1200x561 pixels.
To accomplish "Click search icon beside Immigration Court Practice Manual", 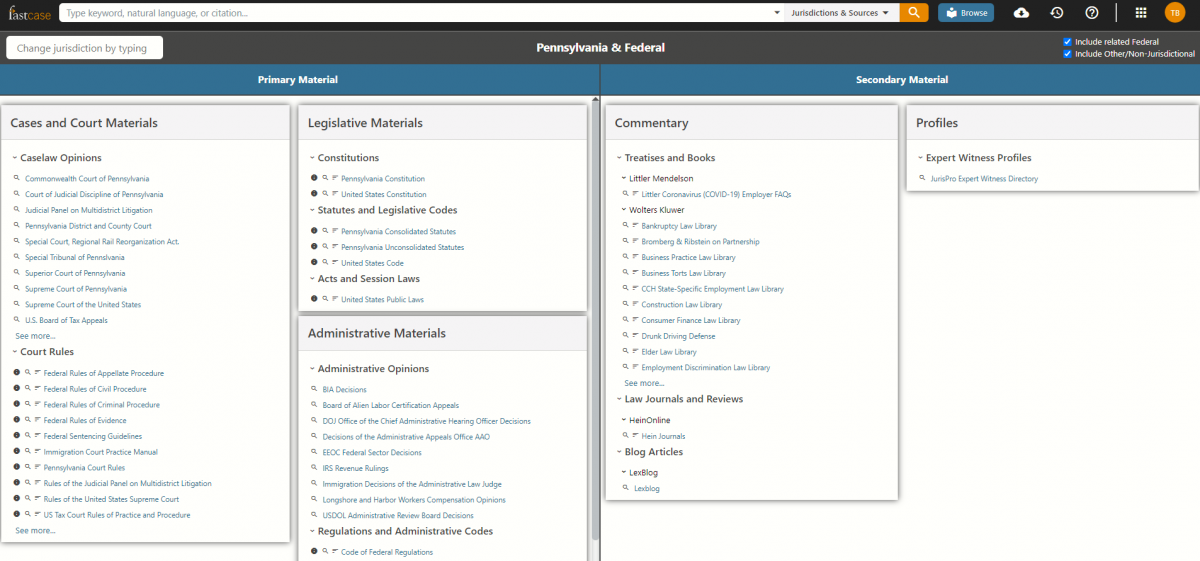I will coord(28,452).
